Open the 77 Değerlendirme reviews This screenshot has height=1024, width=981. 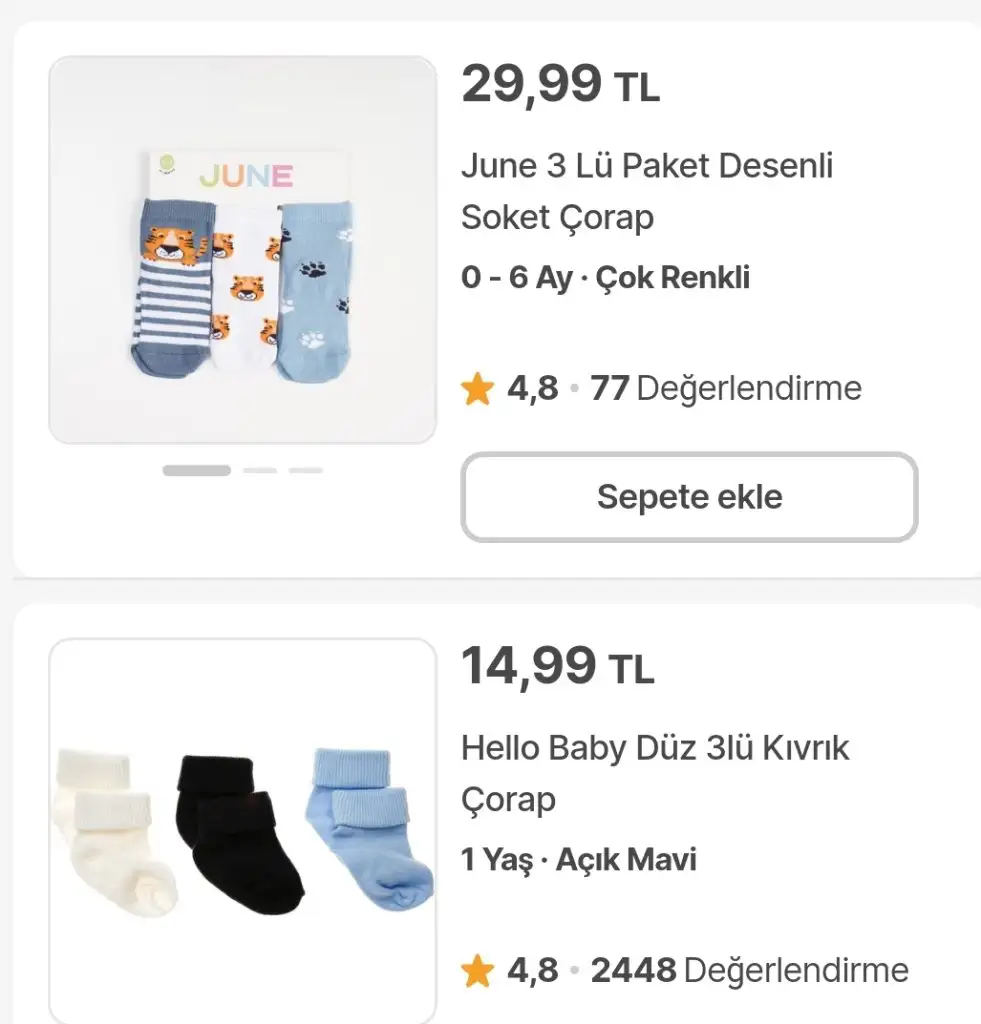click(x=726, y=388)
